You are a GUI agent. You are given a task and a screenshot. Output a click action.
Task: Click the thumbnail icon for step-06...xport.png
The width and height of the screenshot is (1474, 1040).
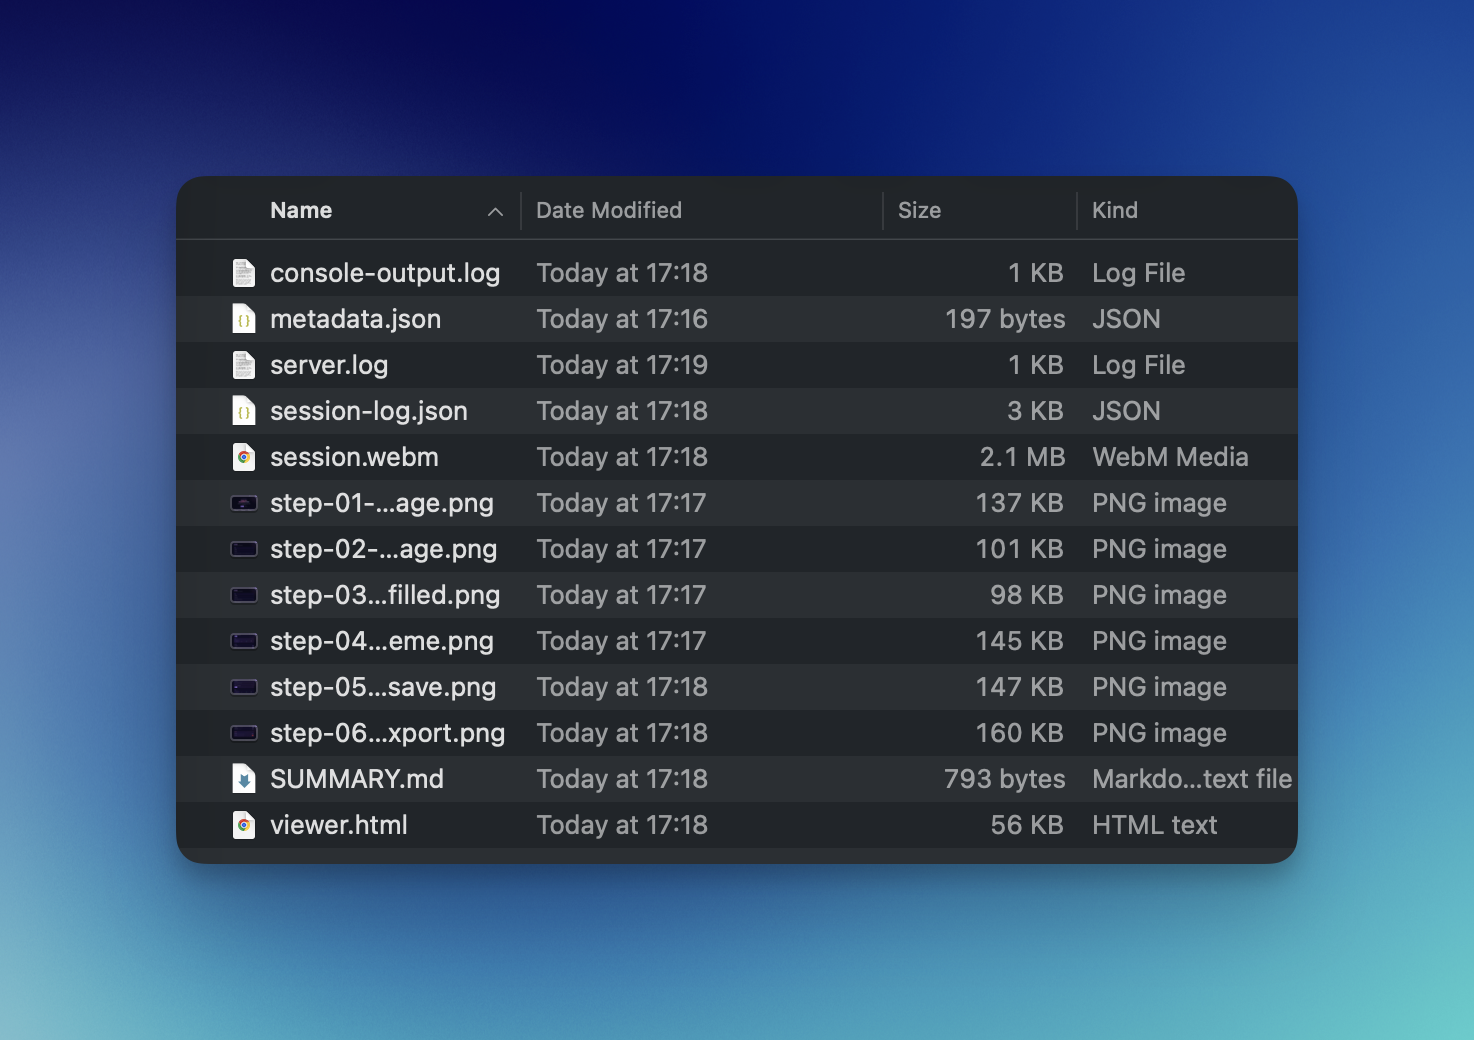[x=244, y=732]
